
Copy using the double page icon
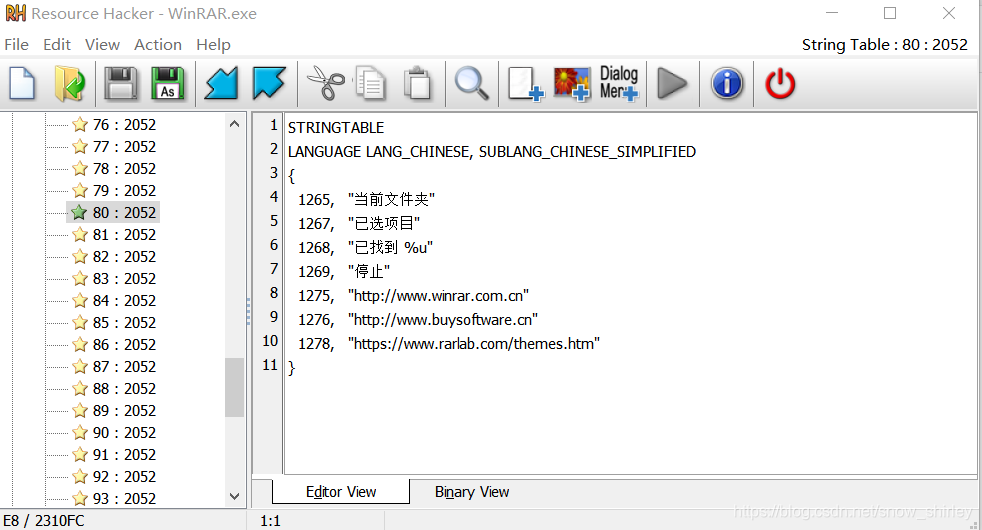[370, 84]
